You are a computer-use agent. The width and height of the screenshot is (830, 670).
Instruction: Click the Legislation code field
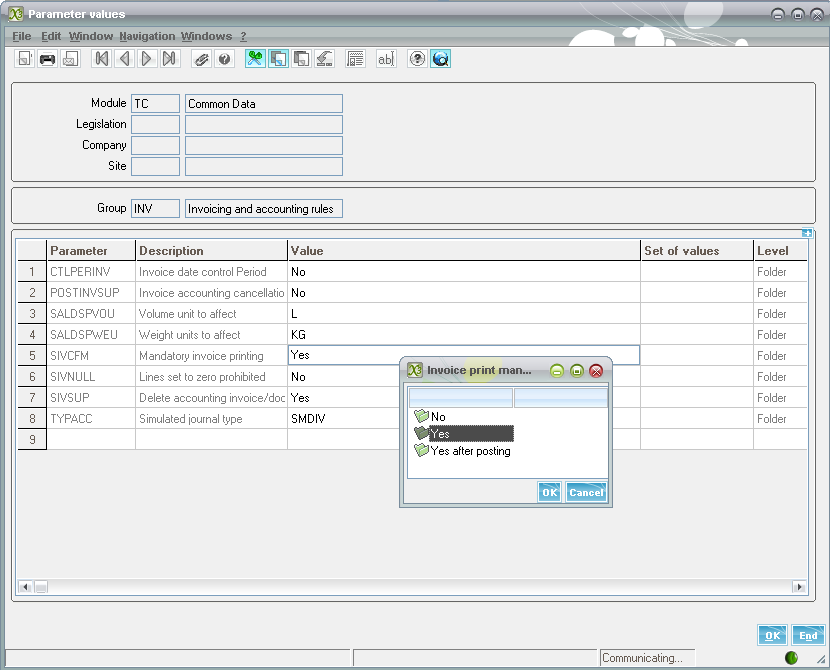point(156,124)
